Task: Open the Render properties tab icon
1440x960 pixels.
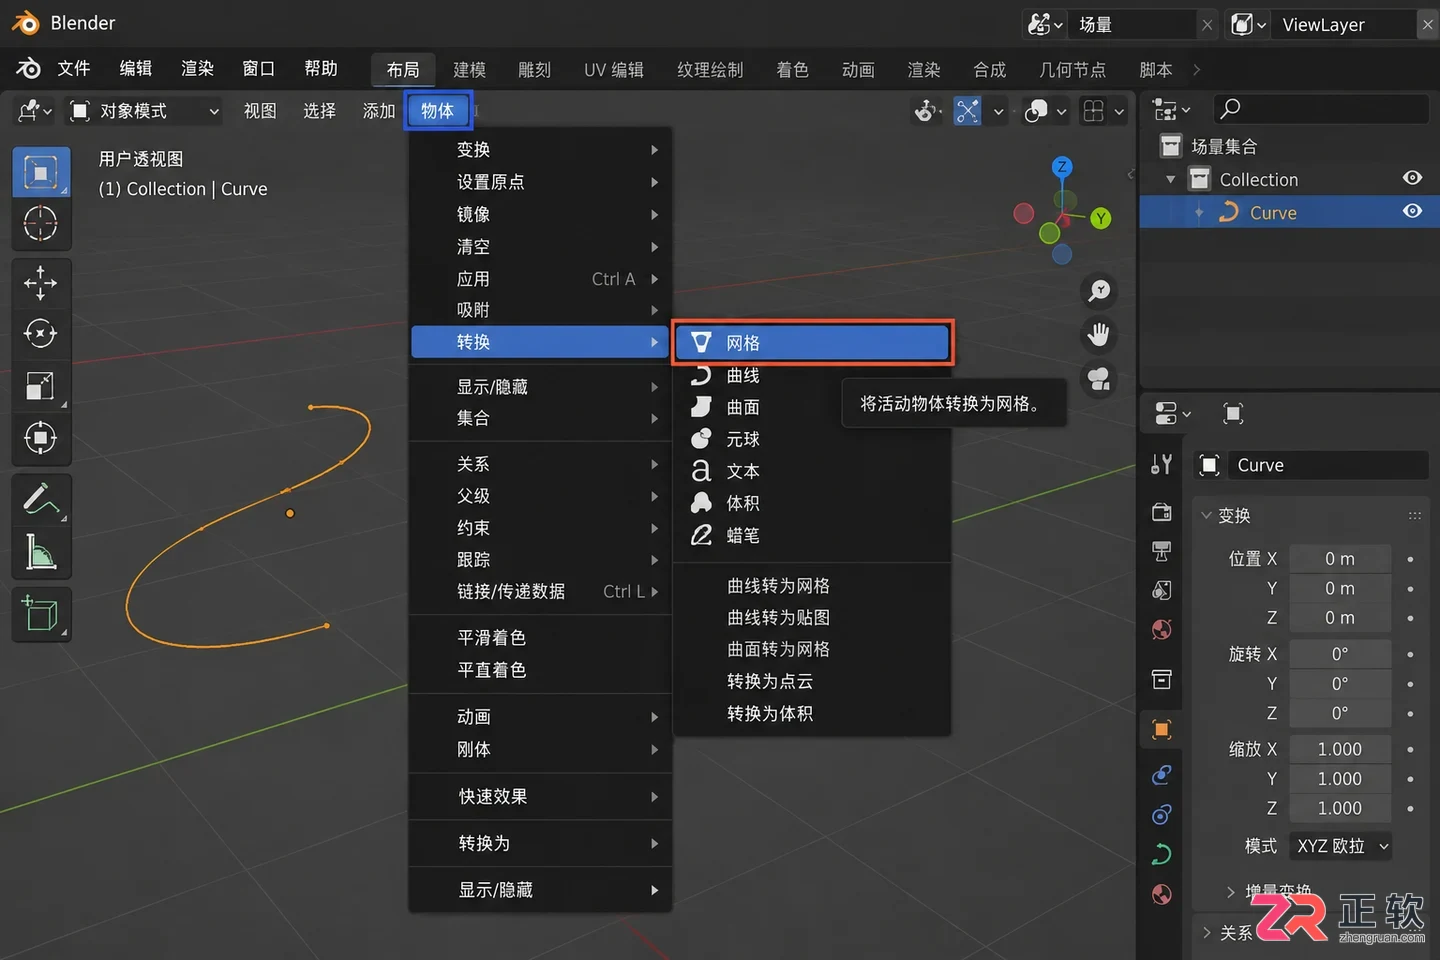Action: coord(1161,512)
